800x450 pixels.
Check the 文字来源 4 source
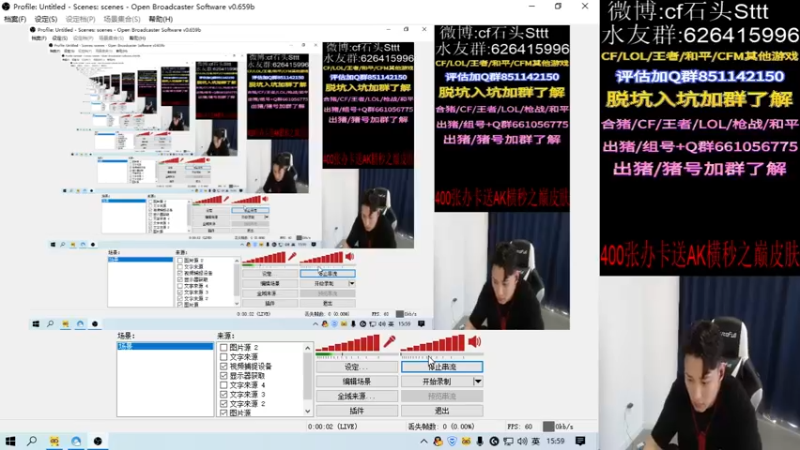[x=223, y=385]
